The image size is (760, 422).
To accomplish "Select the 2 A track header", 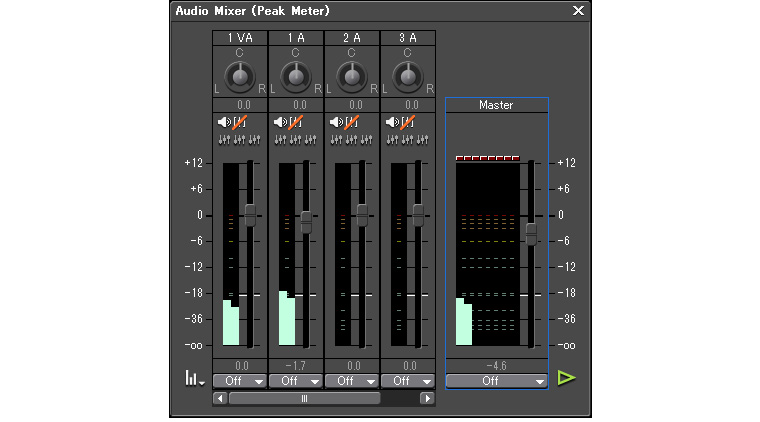I will pyautogui.click(x=351, y=38).
